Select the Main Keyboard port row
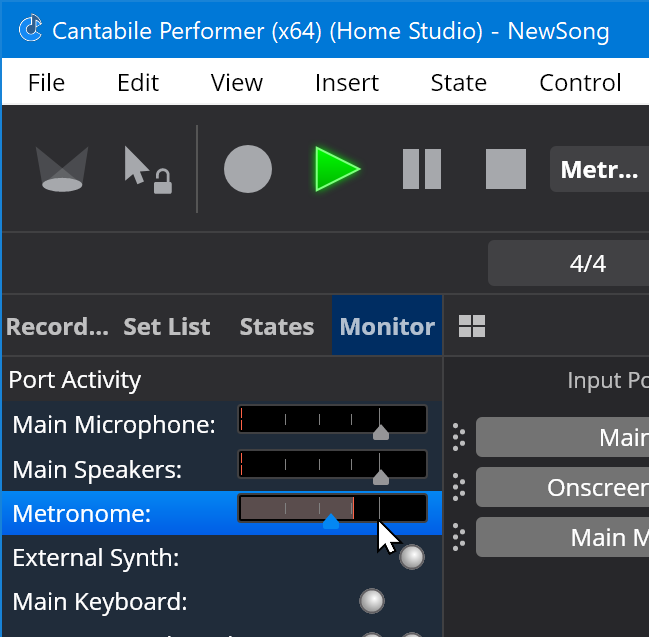This screenshot has width=649, height=637. (x=222, y=601)
